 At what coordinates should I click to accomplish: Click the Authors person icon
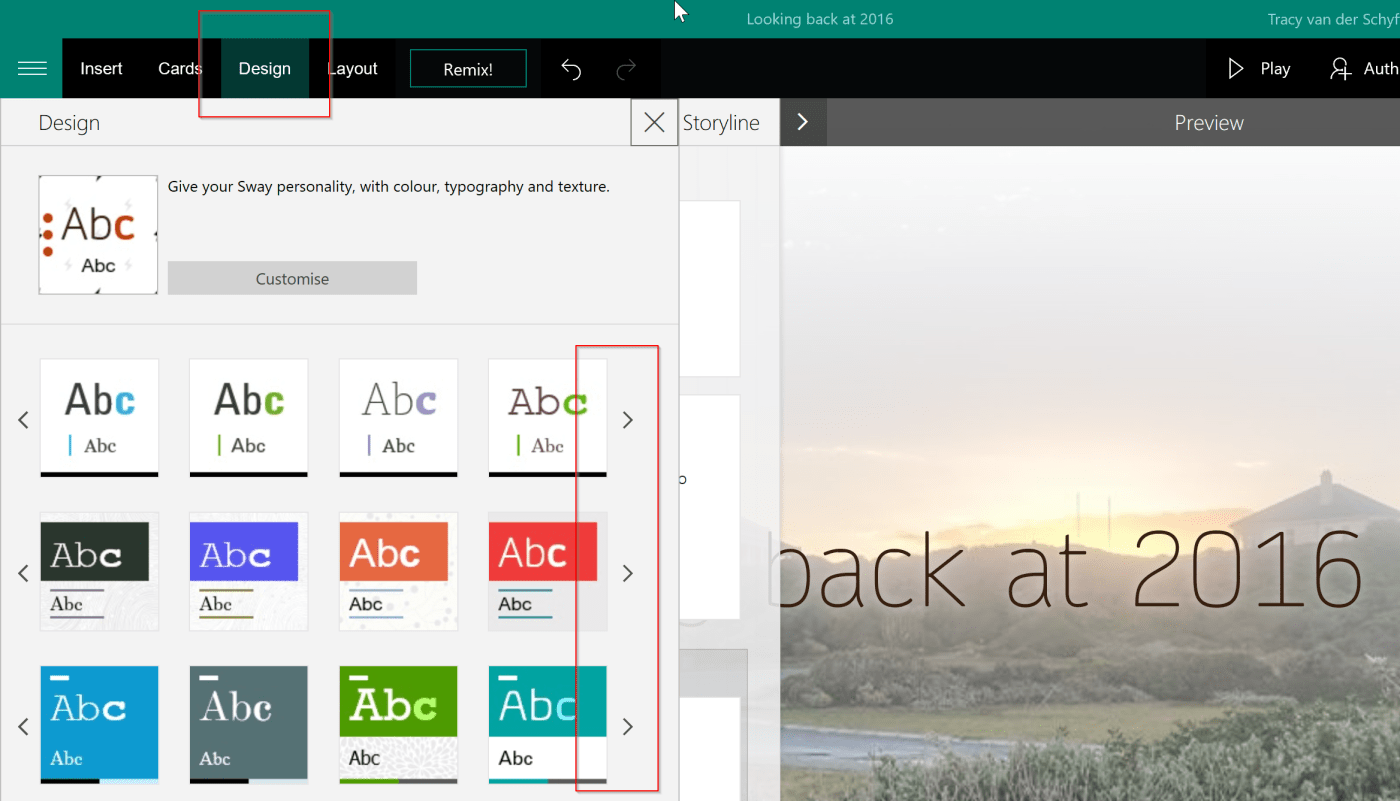click(x=1340, y=69)
